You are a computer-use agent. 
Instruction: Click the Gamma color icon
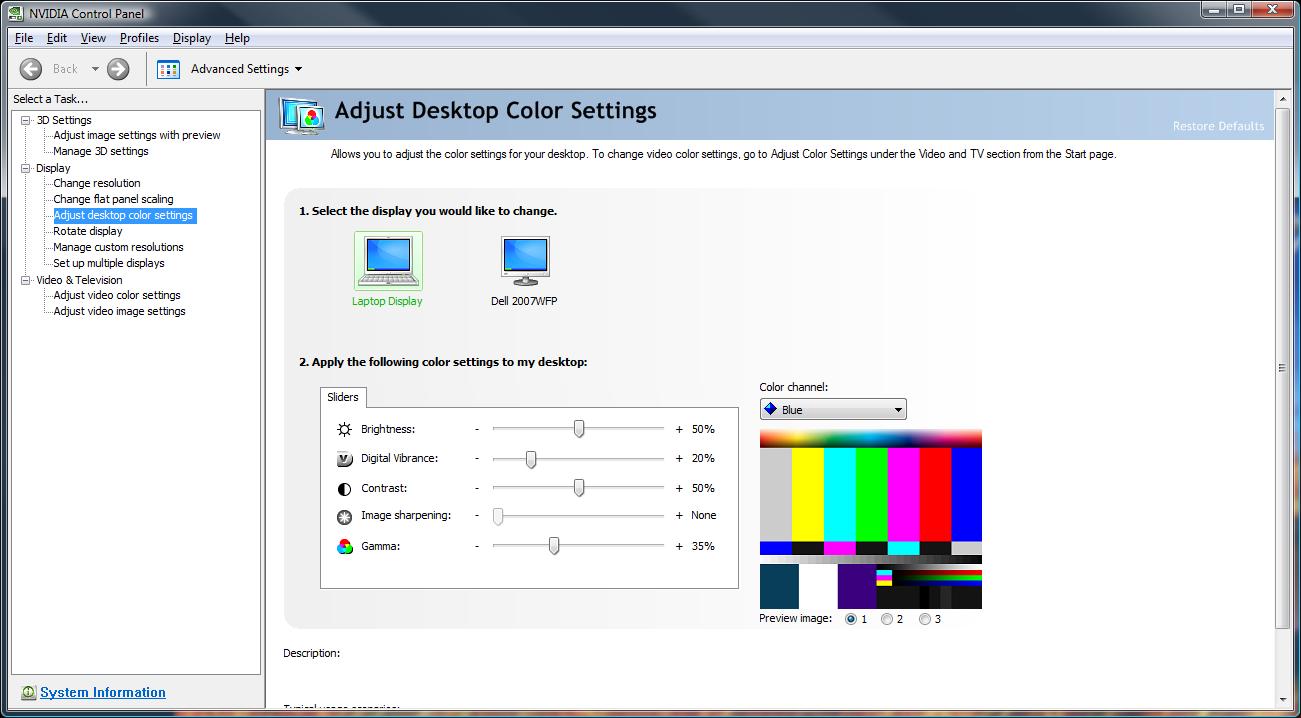coord(345,547)
